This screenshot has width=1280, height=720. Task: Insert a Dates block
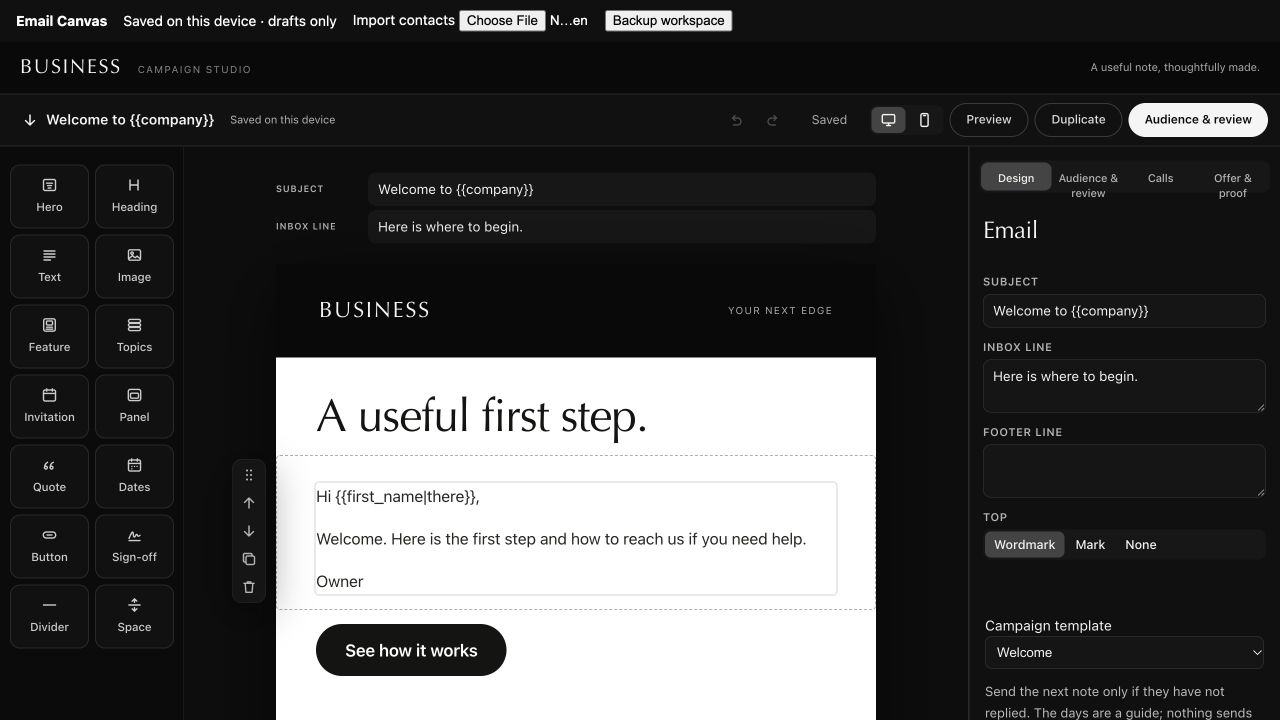tap(134, 476)
